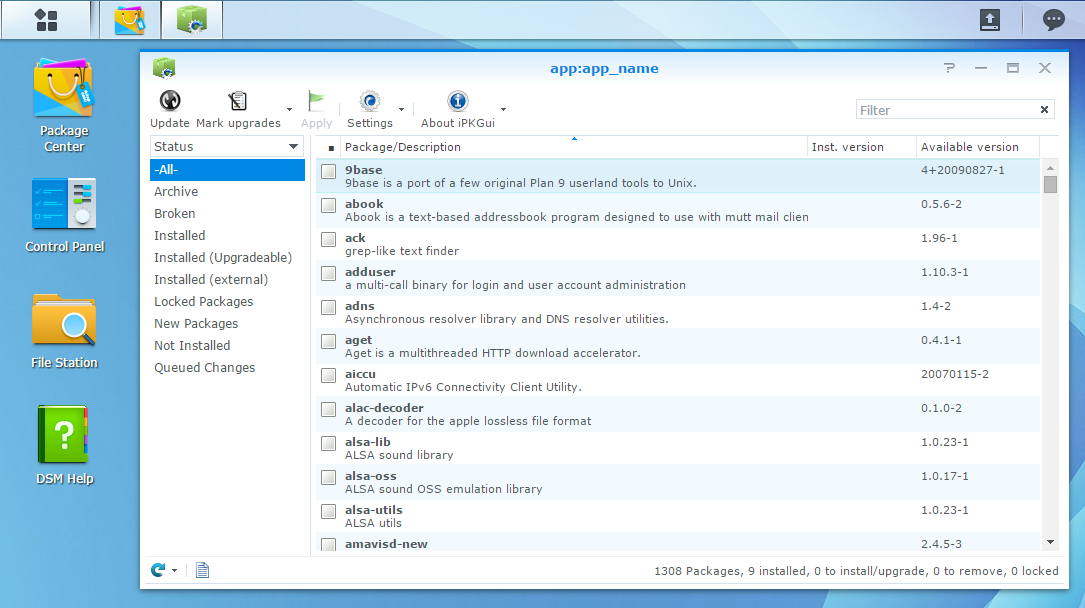Click the scrollbar down arrow
The width and height of the screenshot is (1085, 608).
click(1050, 542)
